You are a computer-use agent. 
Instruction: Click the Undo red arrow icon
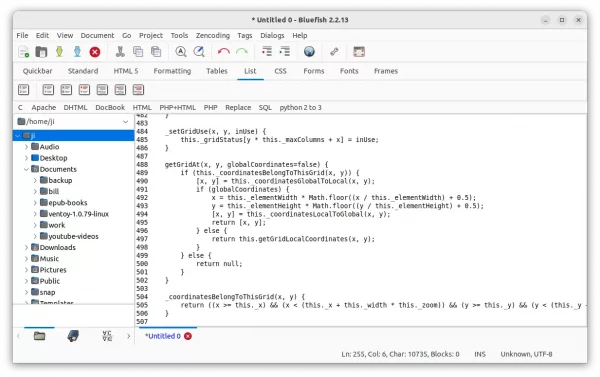click(223, 52)
